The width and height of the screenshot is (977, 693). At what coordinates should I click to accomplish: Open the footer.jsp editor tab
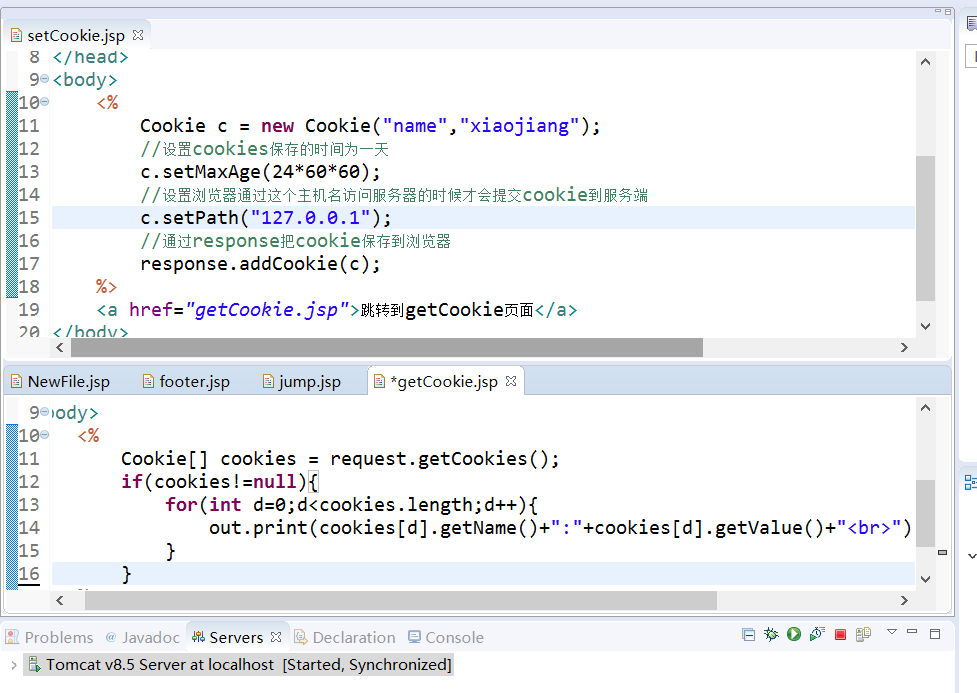[194, 382]
